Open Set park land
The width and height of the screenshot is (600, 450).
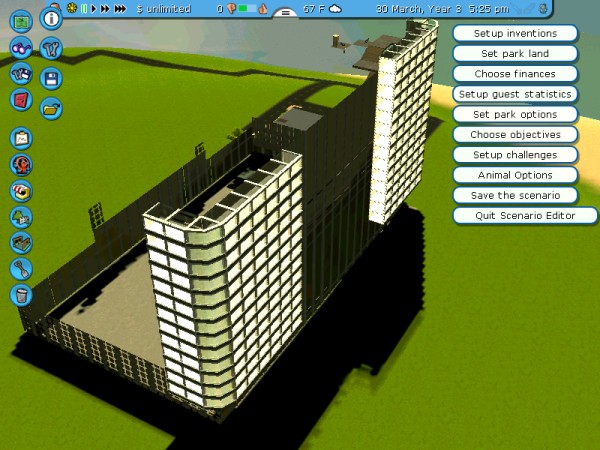(515, 54)
